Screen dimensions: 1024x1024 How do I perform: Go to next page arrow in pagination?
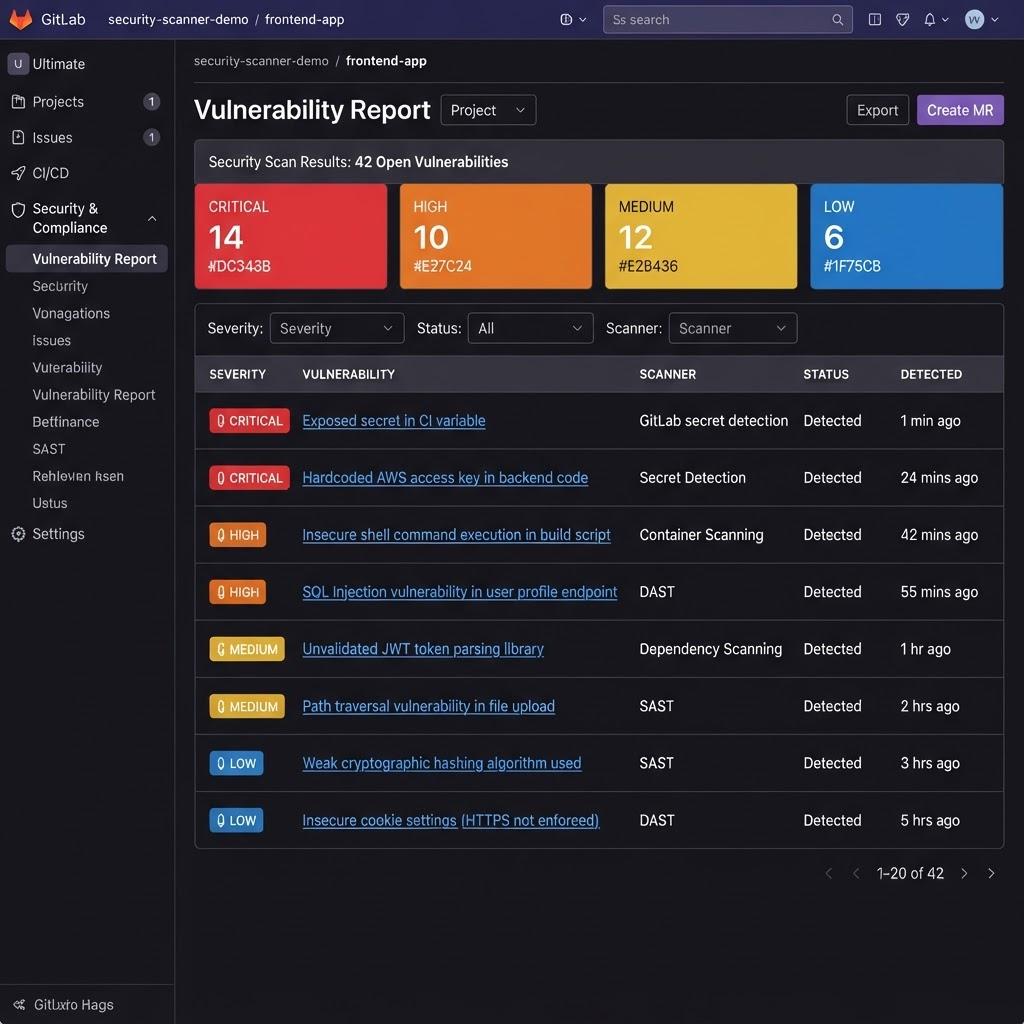coord(964,873)
